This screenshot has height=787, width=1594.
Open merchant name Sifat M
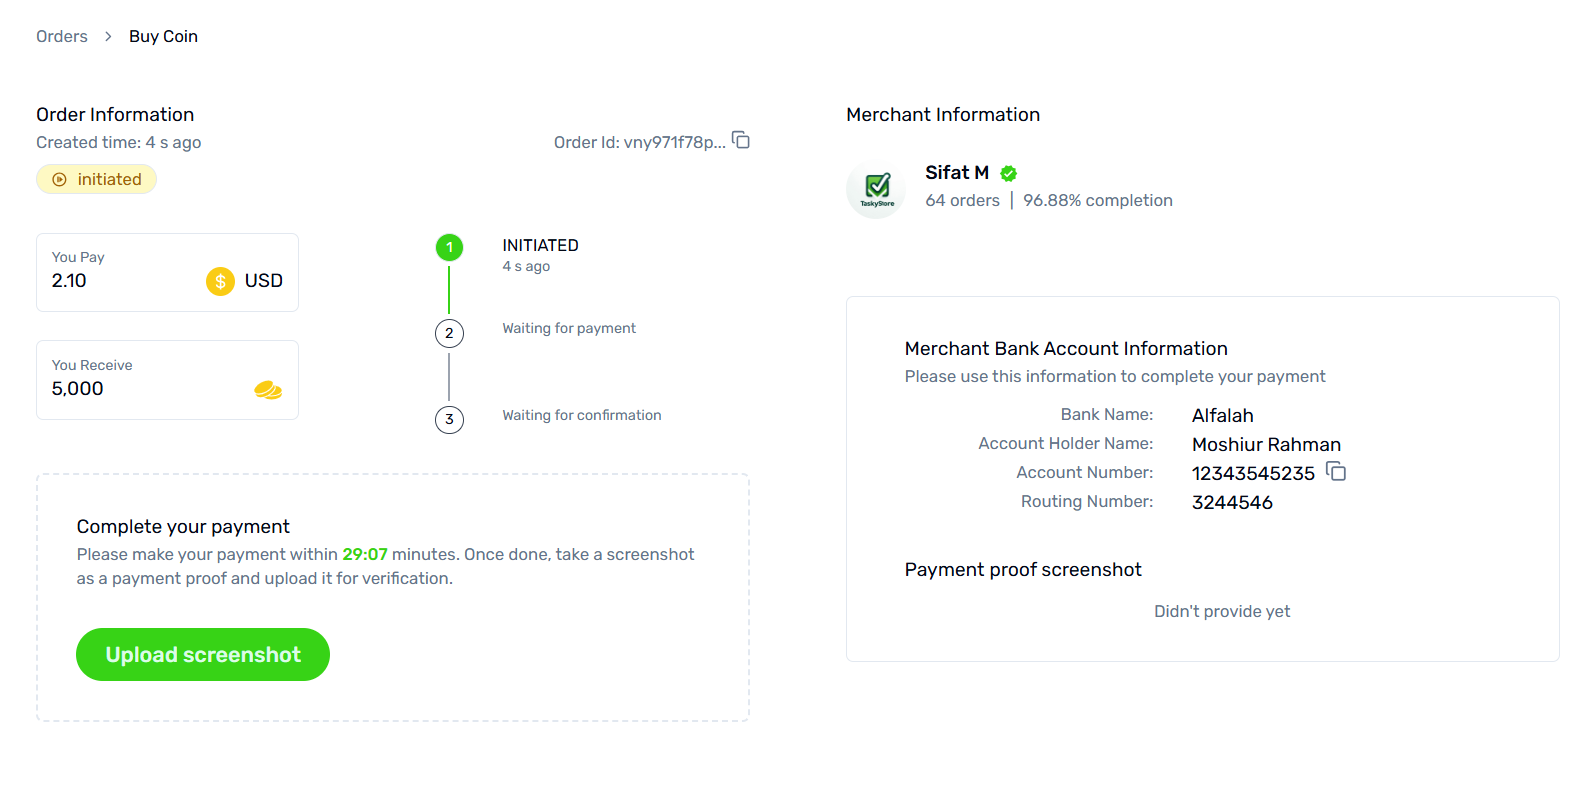point(957,172)
